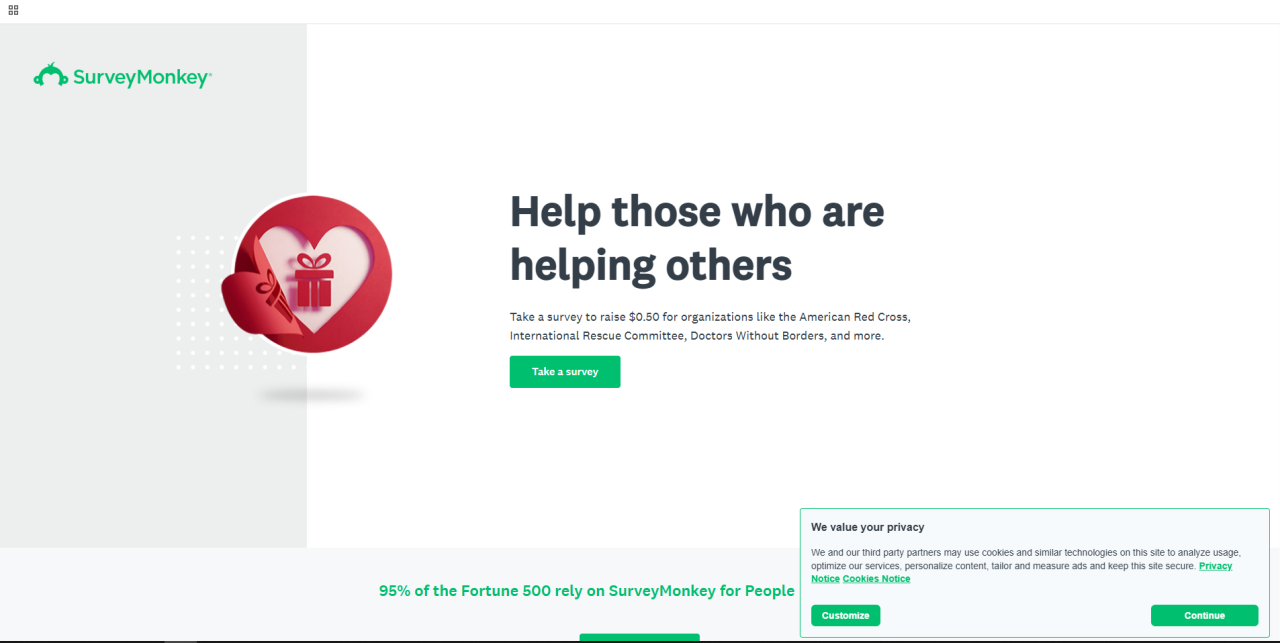Click the 'Help those who are helping others' headline
Viewport: 1280px width, 643px height.
(697, 238)
